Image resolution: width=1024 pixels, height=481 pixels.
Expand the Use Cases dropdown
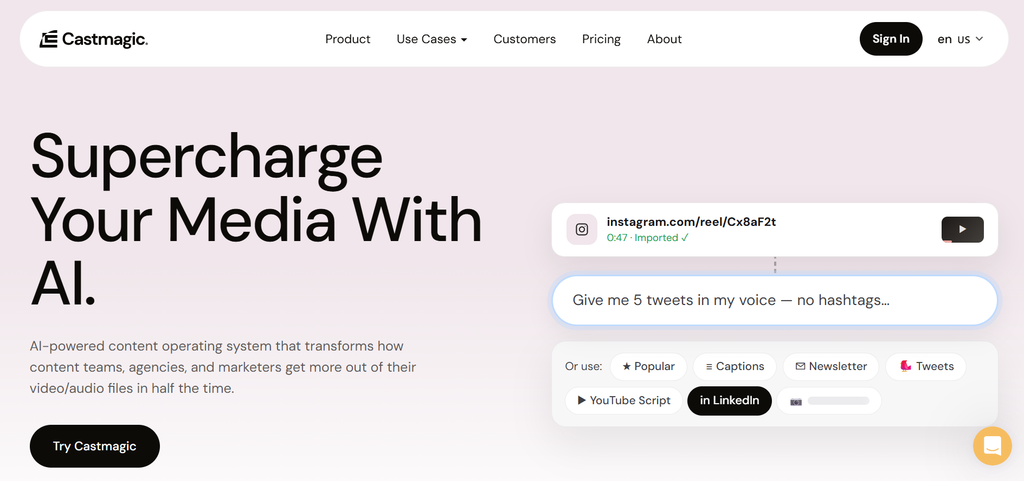pyautogui.click(x=432, y=39)
